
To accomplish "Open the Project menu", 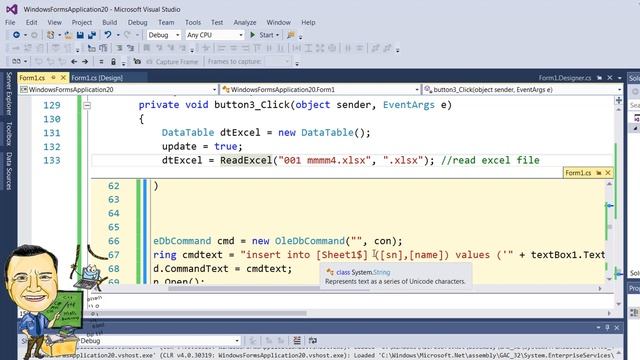I will pos(82,22).
